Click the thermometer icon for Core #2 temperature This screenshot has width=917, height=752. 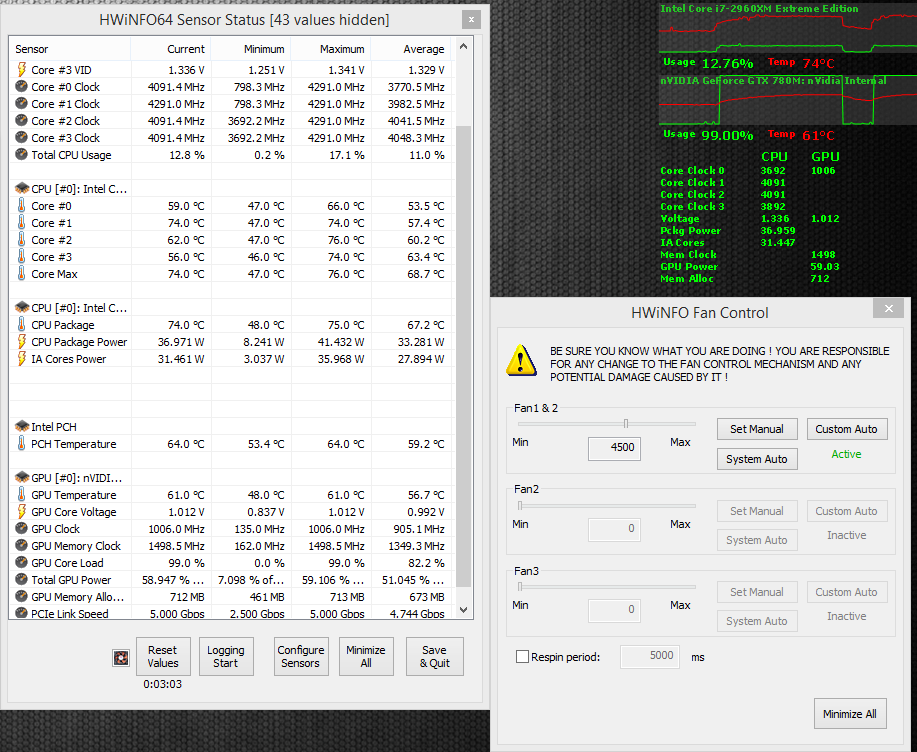pos(22,240)
